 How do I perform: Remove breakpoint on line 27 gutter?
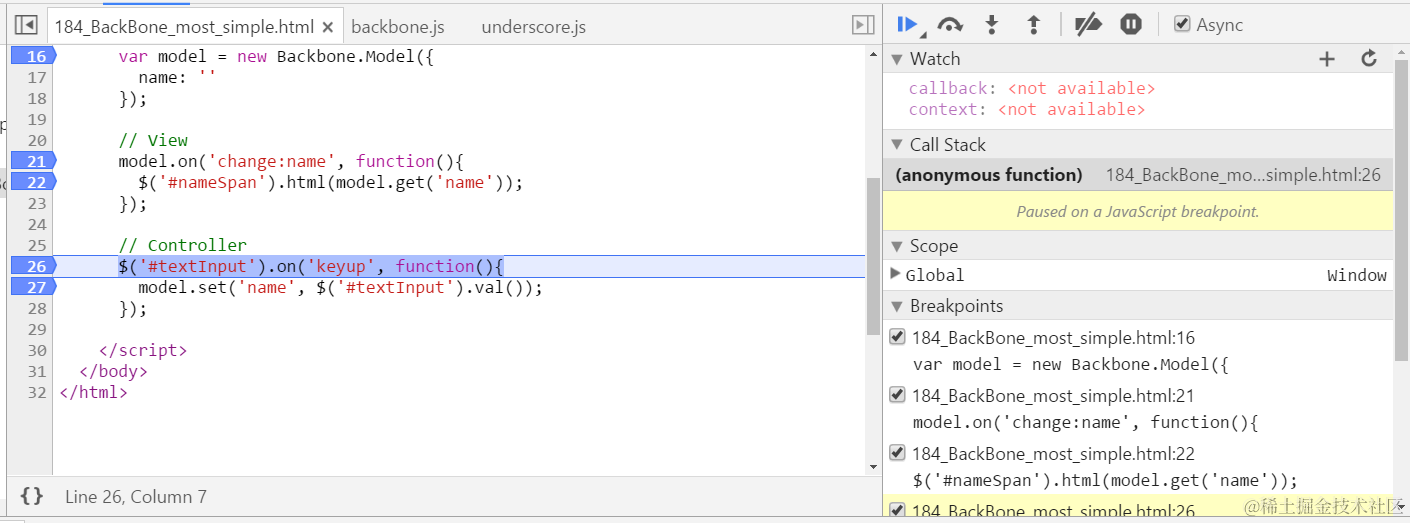click(x=33, y=287)
